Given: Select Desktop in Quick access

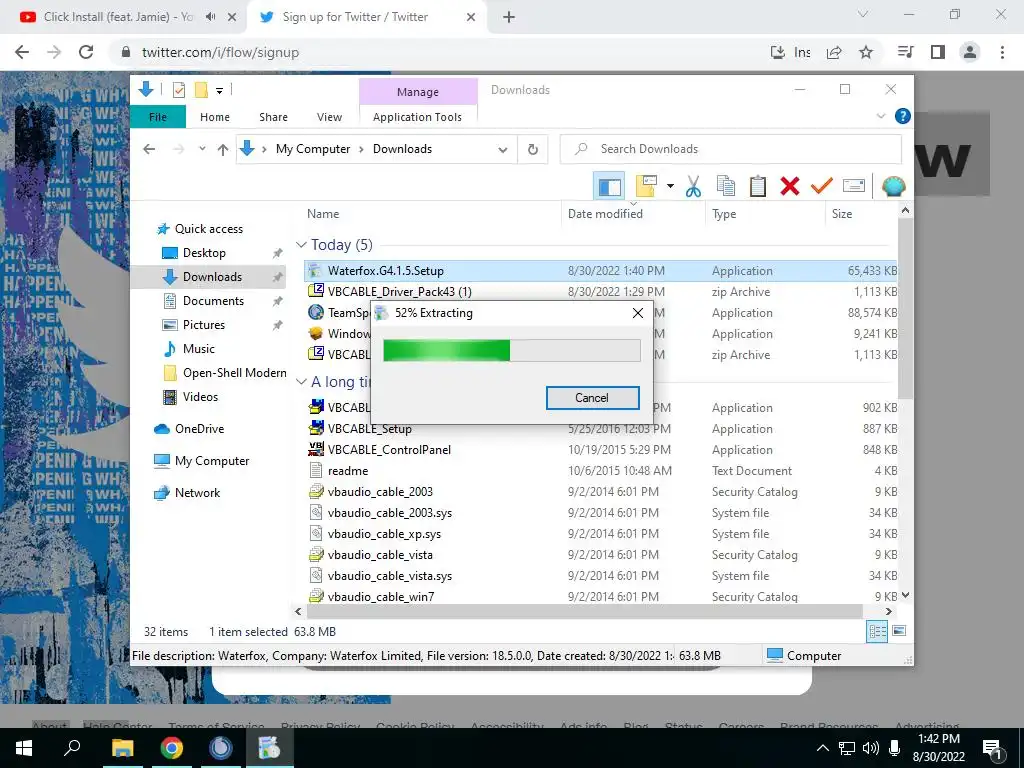Looking at the screenshot, I should (x=204, y=253).
